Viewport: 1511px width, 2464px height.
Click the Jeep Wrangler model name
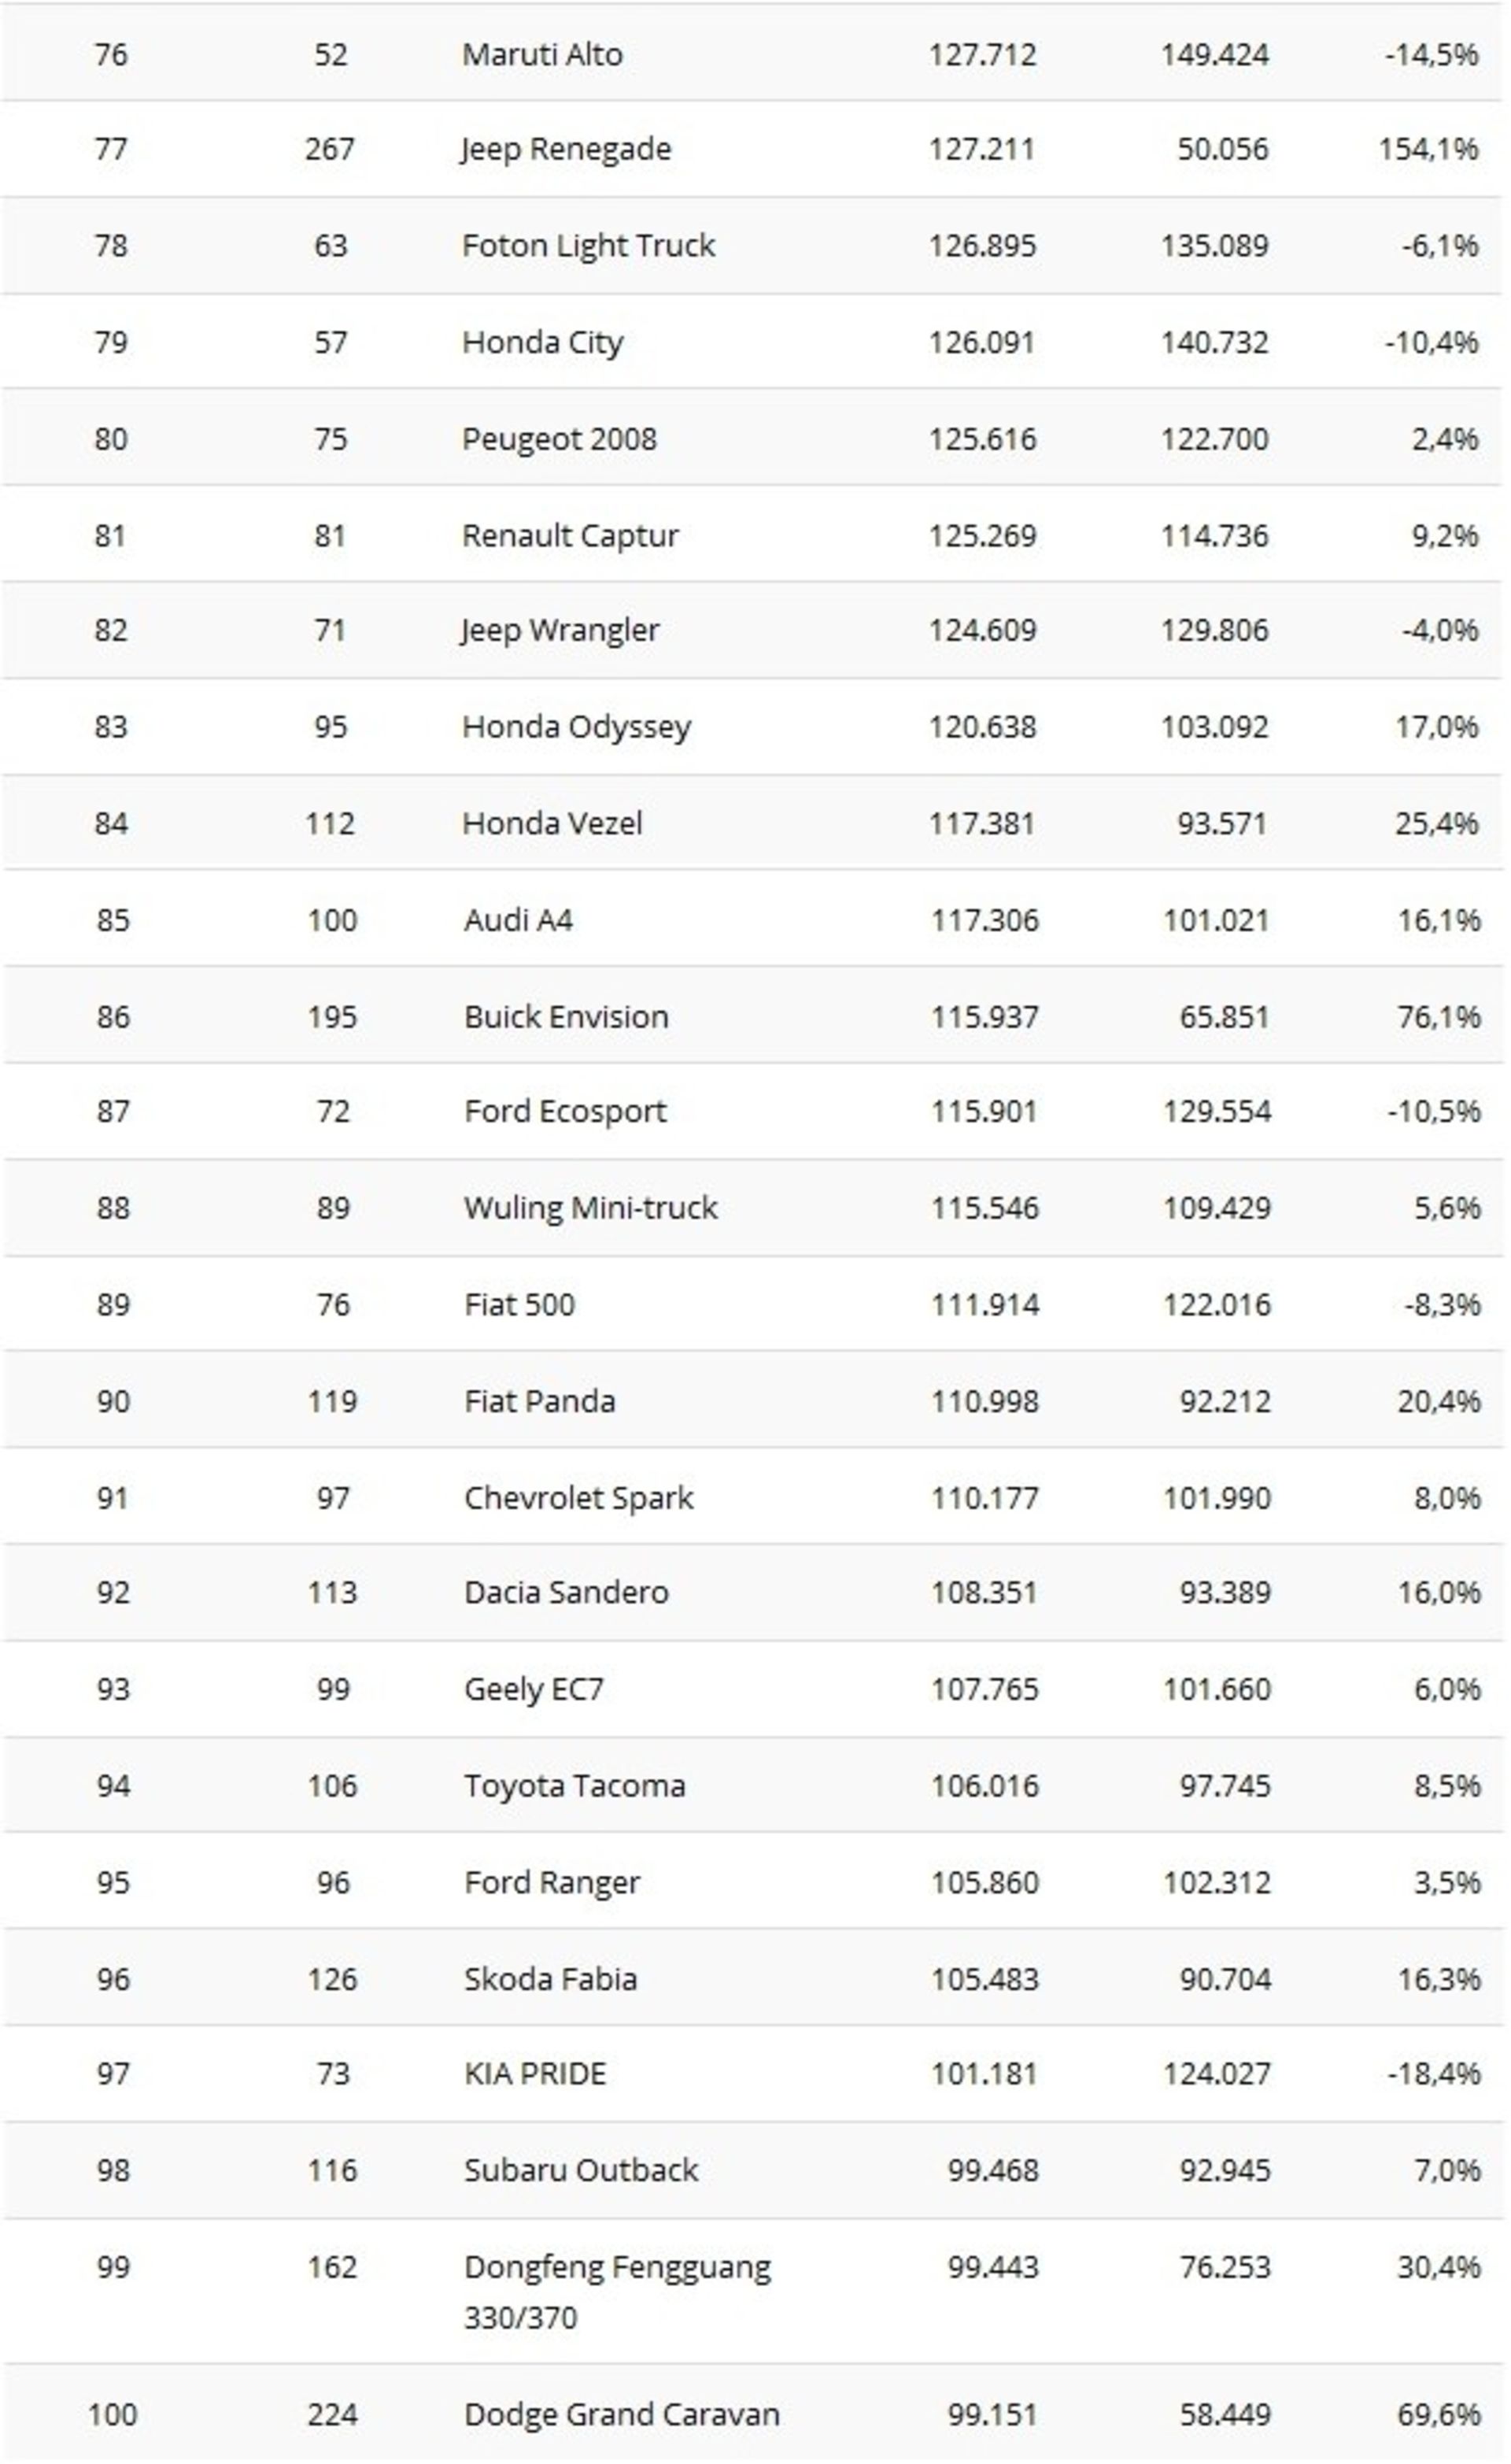pyautogui.click(x=559, y=631)
